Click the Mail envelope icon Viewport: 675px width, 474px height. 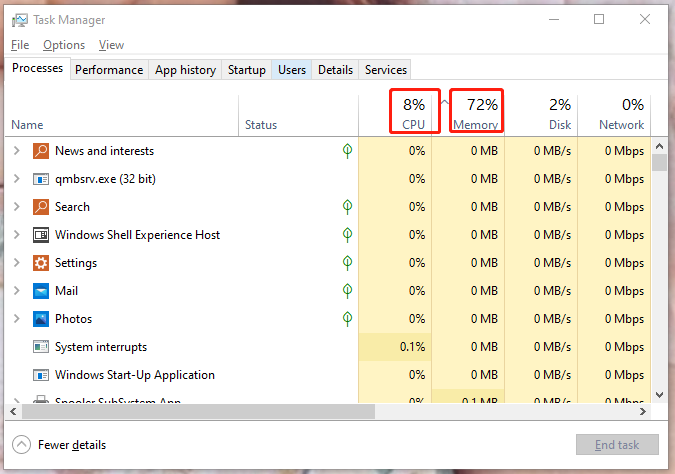41,291
